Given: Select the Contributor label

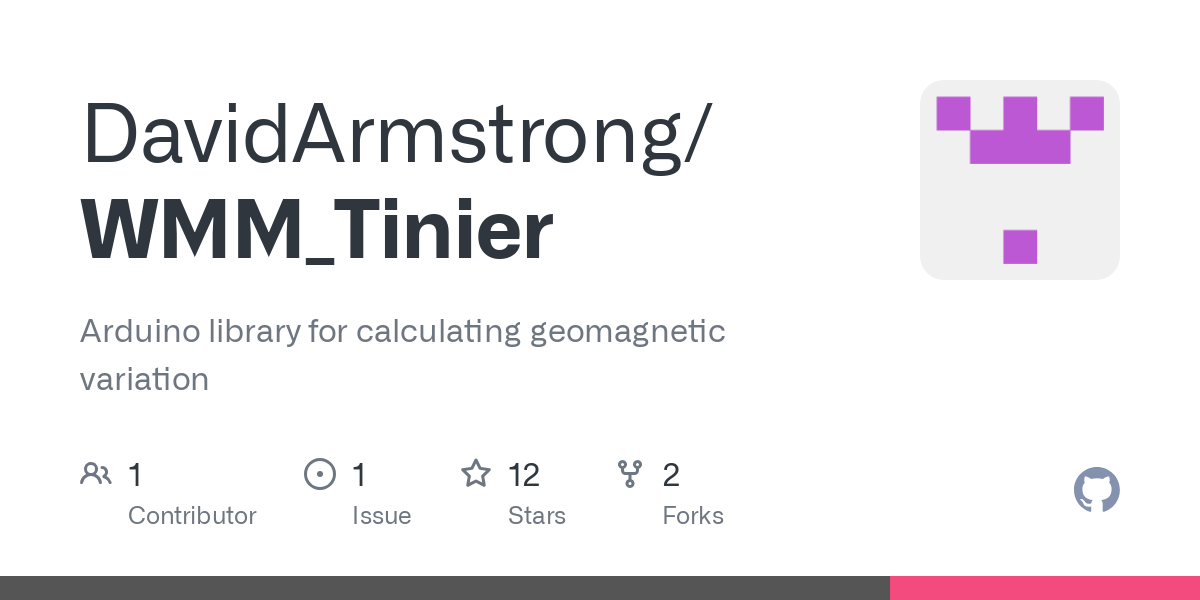Looking at the screenshot, I should (192, 516).
